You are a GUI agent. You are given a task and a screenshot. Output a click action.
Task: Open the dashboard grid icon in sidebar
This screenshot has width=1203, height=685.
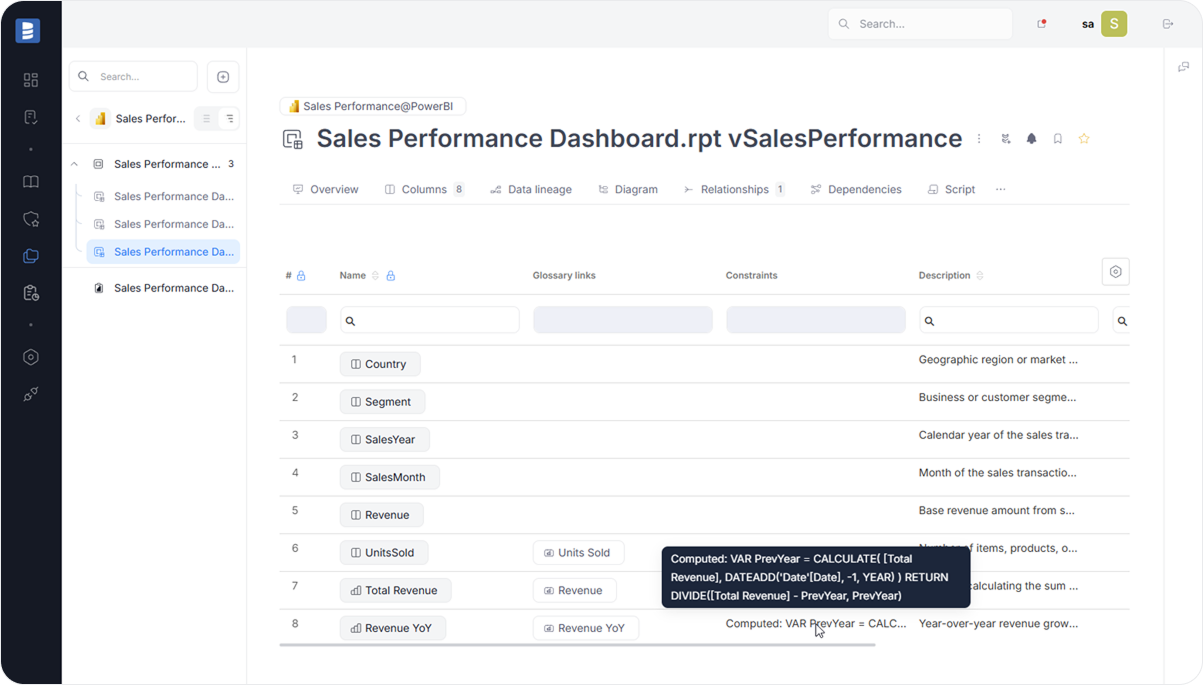click(30, 80)
